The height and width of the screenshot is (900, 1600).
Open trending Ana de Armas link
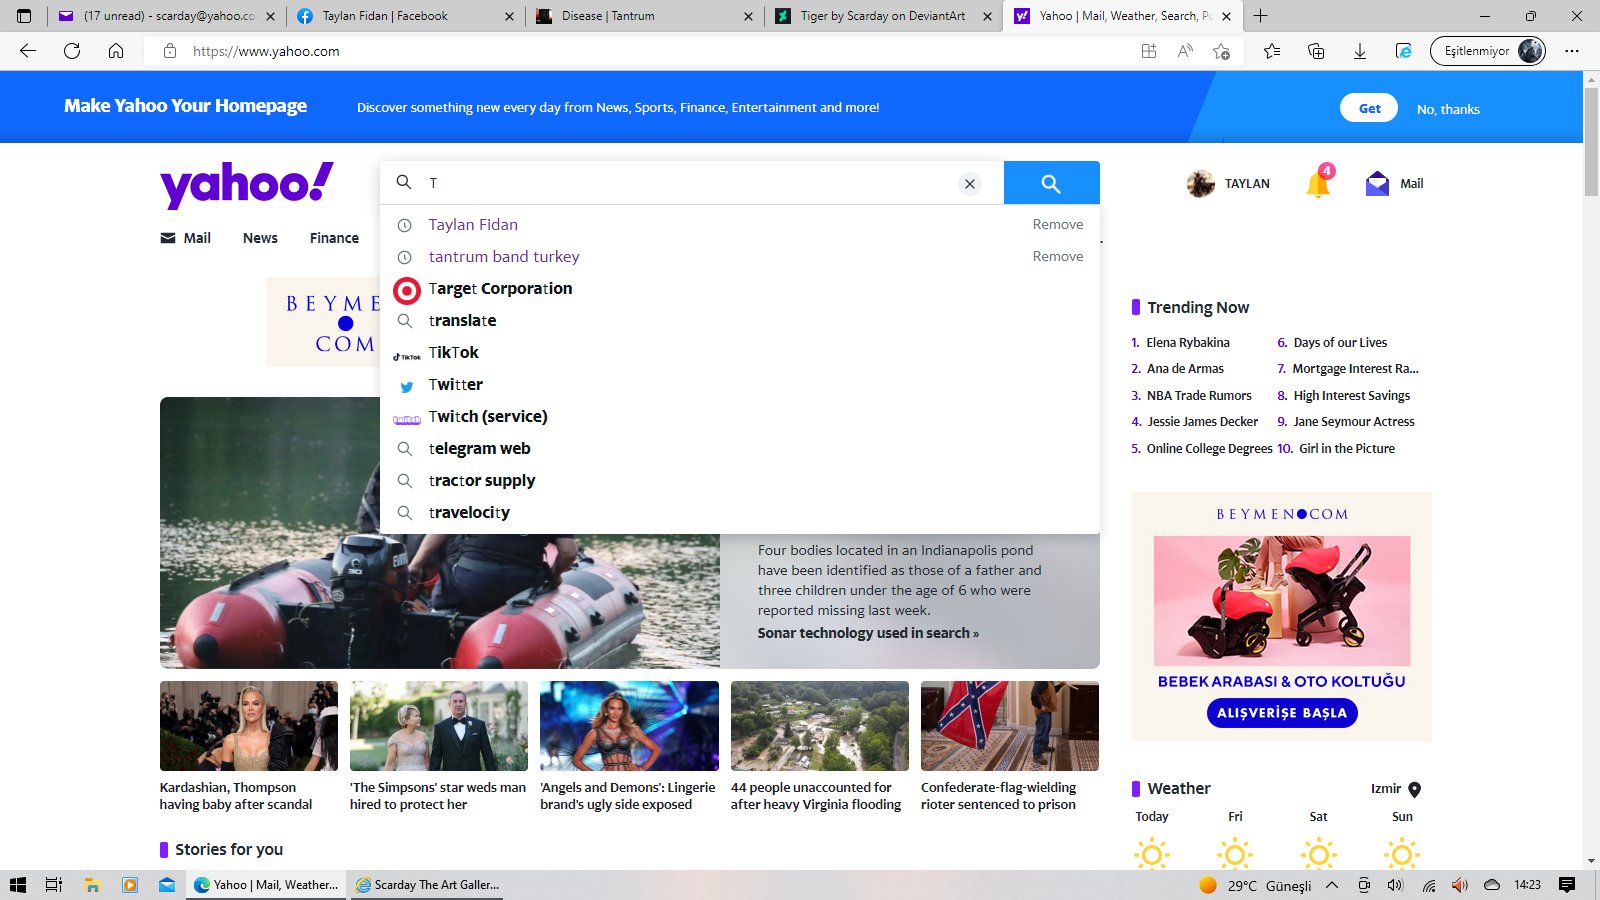coord(1185,369)
